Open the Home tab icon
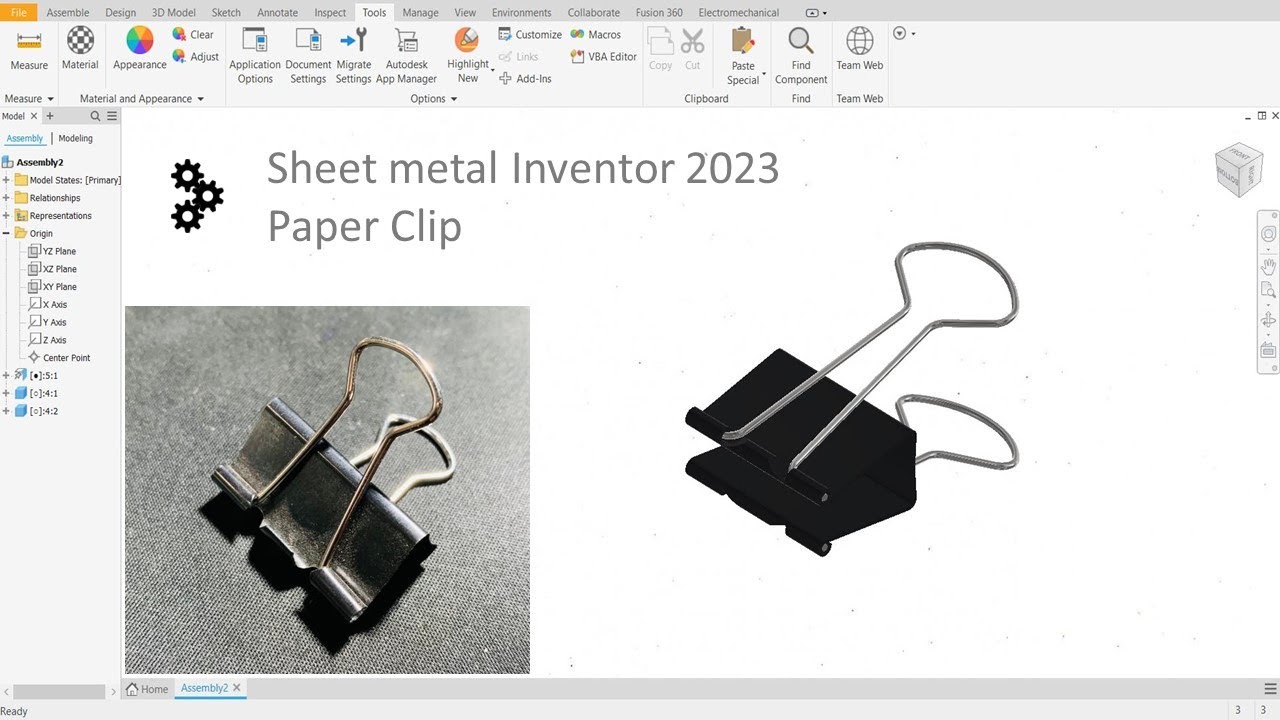1280x720 pixels. click(132, 689)
